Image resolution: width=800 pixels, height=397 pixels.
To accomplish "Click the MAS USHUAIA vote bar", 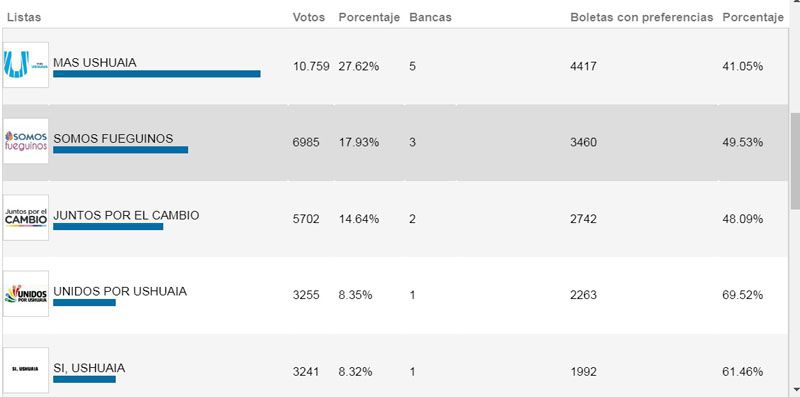I will [157, 74].
